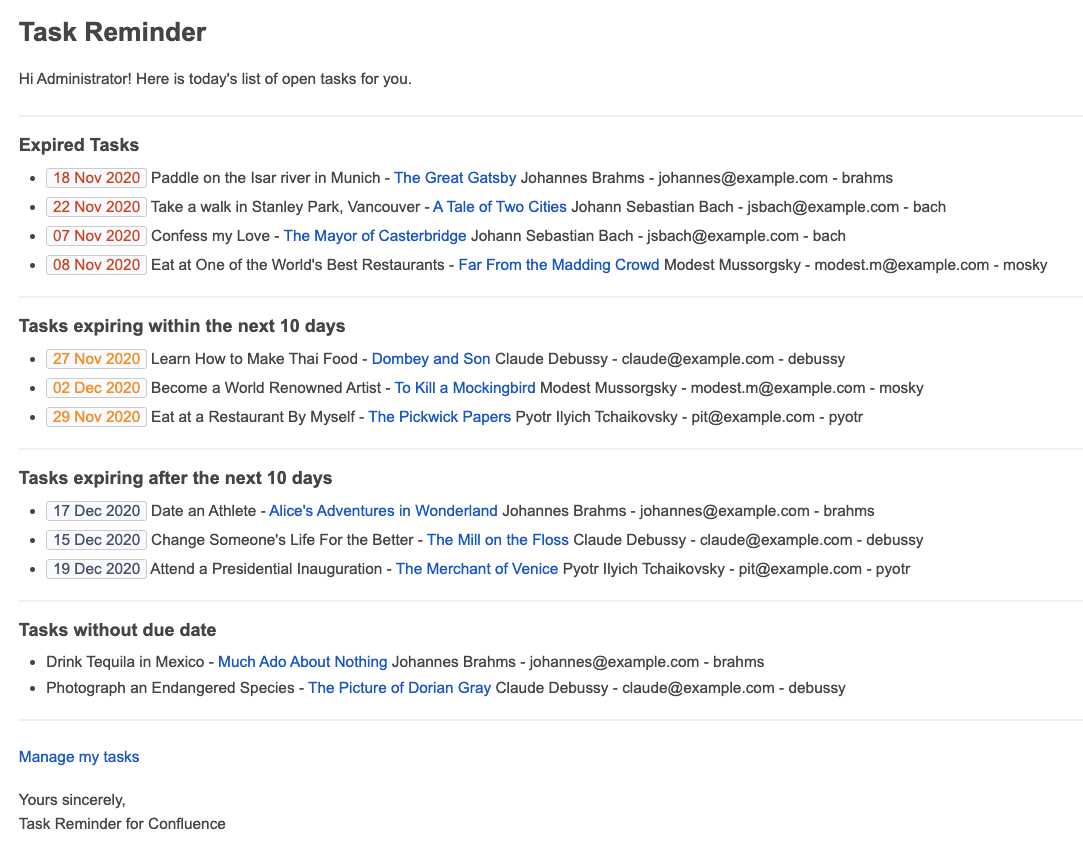Click the 22 Nov 2020 expired date badge
Image resolution: width=1083 pixels, height=855 pixels.
coord(96,207)
